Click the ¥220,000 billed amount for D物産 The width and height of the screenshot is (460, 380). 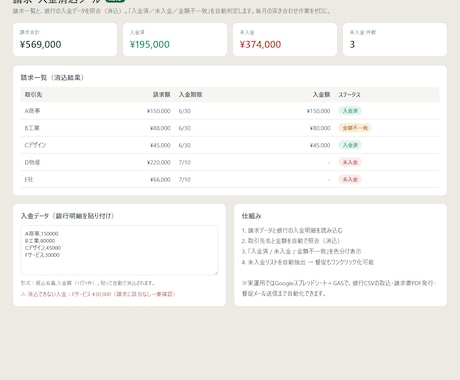(159, 162)
